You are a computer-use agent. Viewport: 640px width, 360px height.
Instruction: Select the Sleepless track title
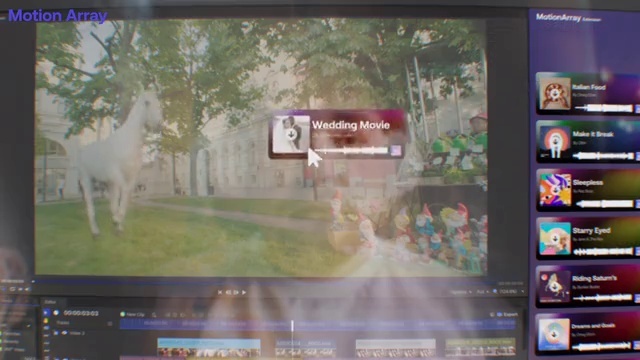pyautogui.click(x=588, y=182)
